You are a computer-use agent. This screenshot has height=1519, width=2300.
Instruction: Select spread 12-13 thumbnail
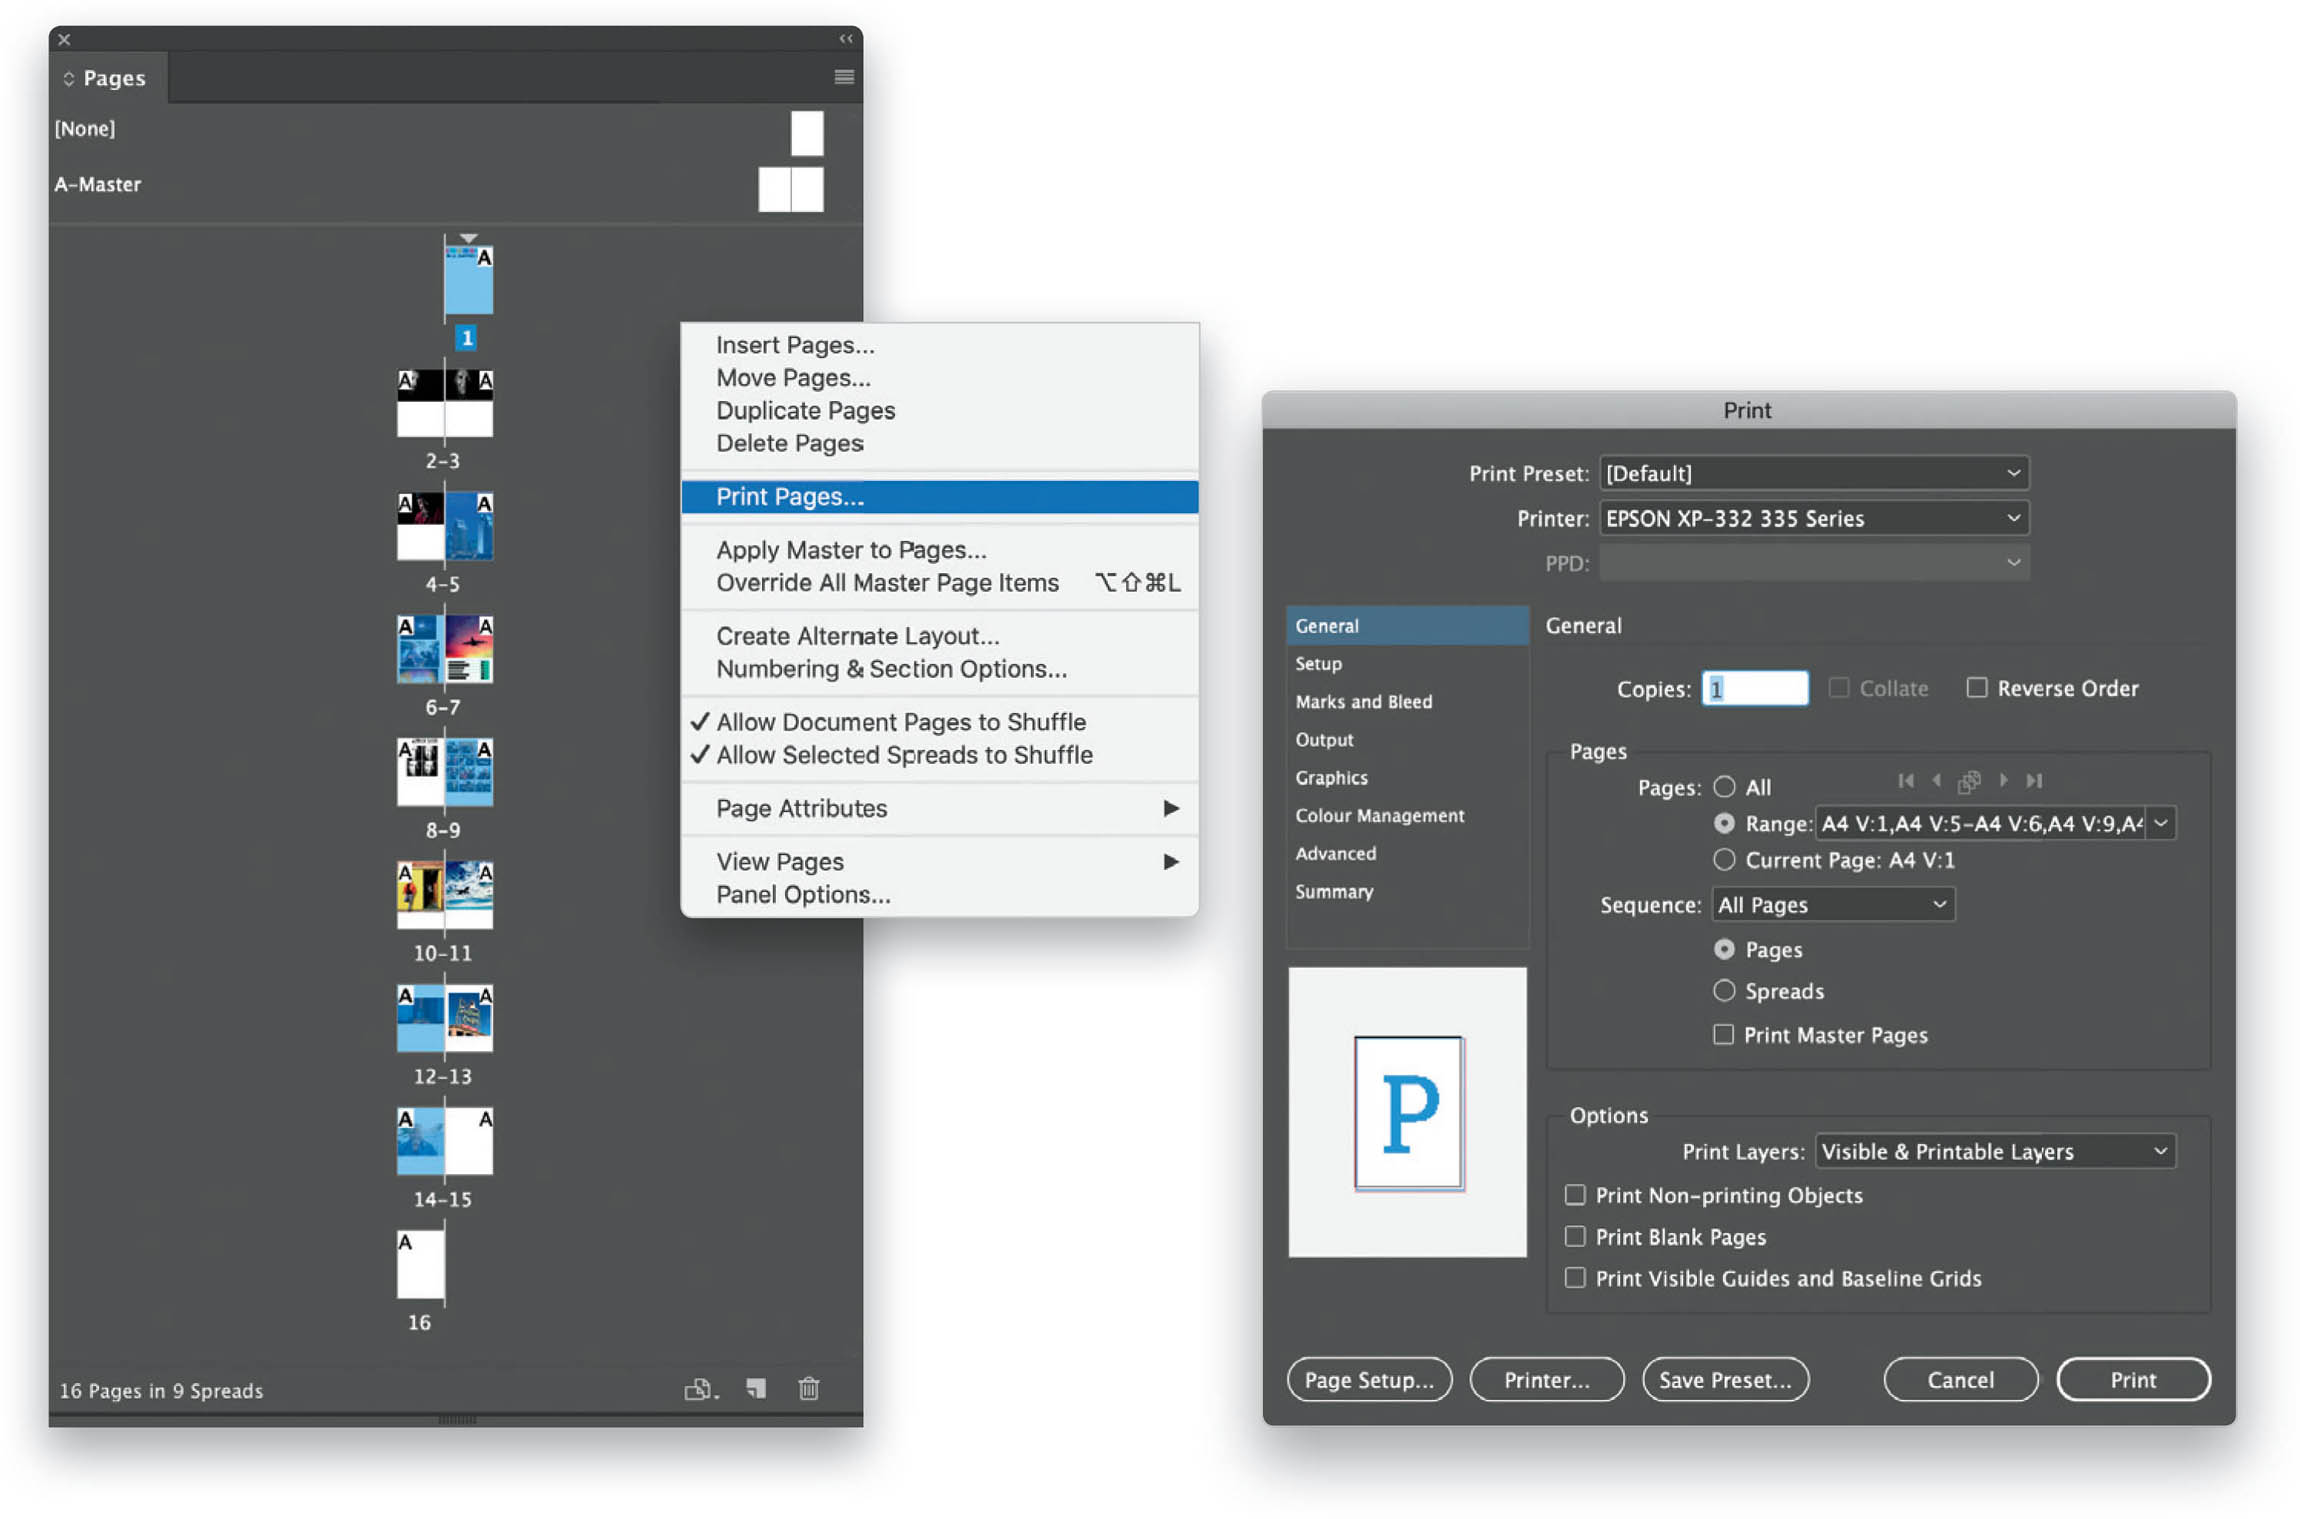(445, 1018)
